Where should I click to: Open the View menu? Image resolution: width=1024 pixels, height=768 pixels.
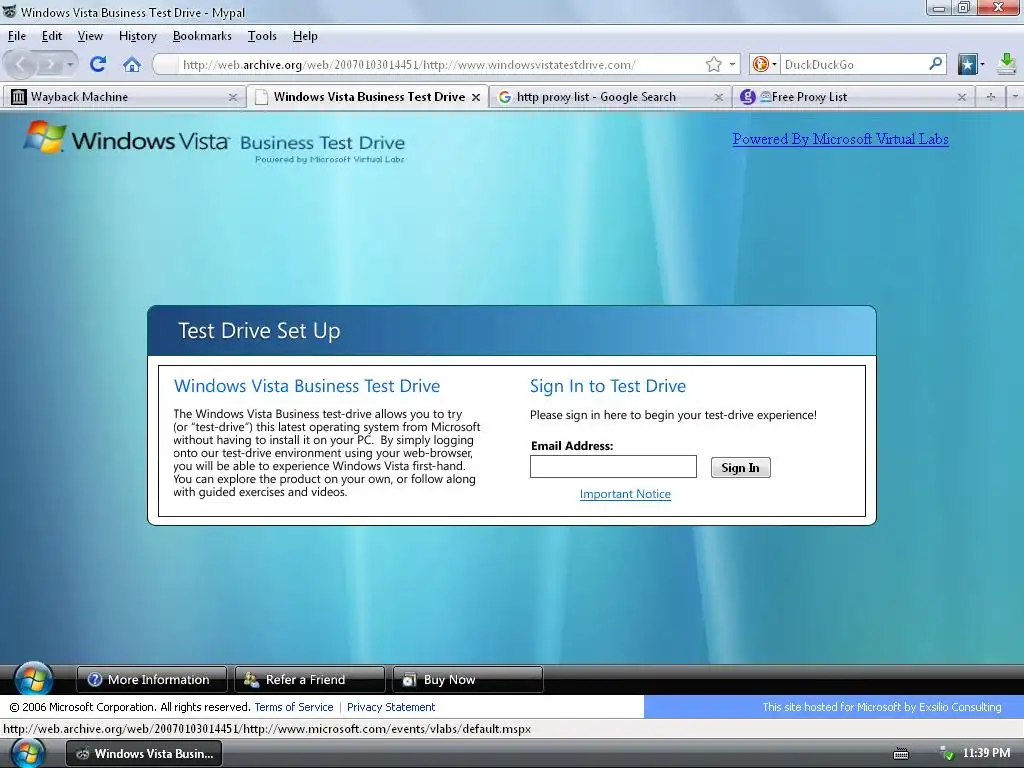(90, 36)
